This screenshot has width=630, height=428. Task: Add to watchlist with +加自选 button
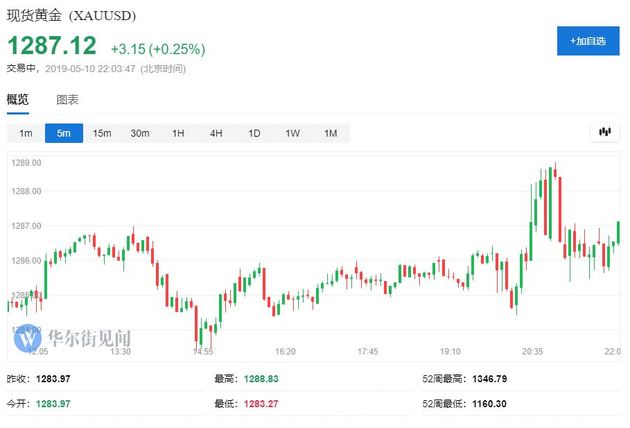(x=588, y=41)
